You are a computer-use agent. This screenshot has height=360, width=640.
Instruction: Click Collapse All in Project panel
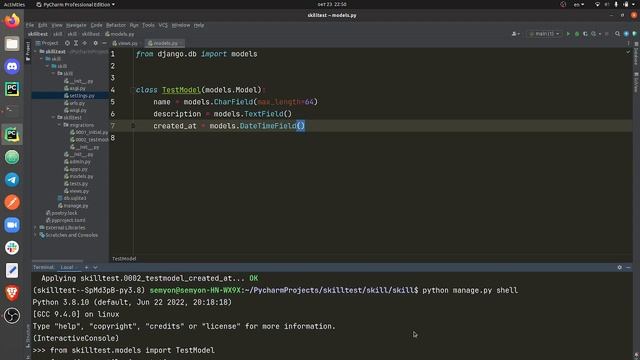84,43
